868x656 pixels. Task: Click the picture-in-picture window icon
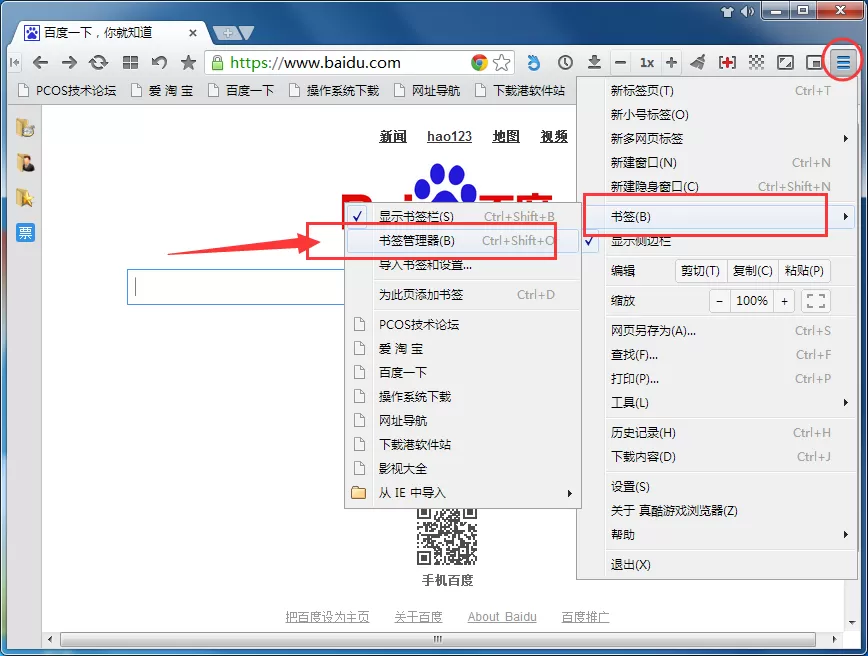[x=814, y=63]
